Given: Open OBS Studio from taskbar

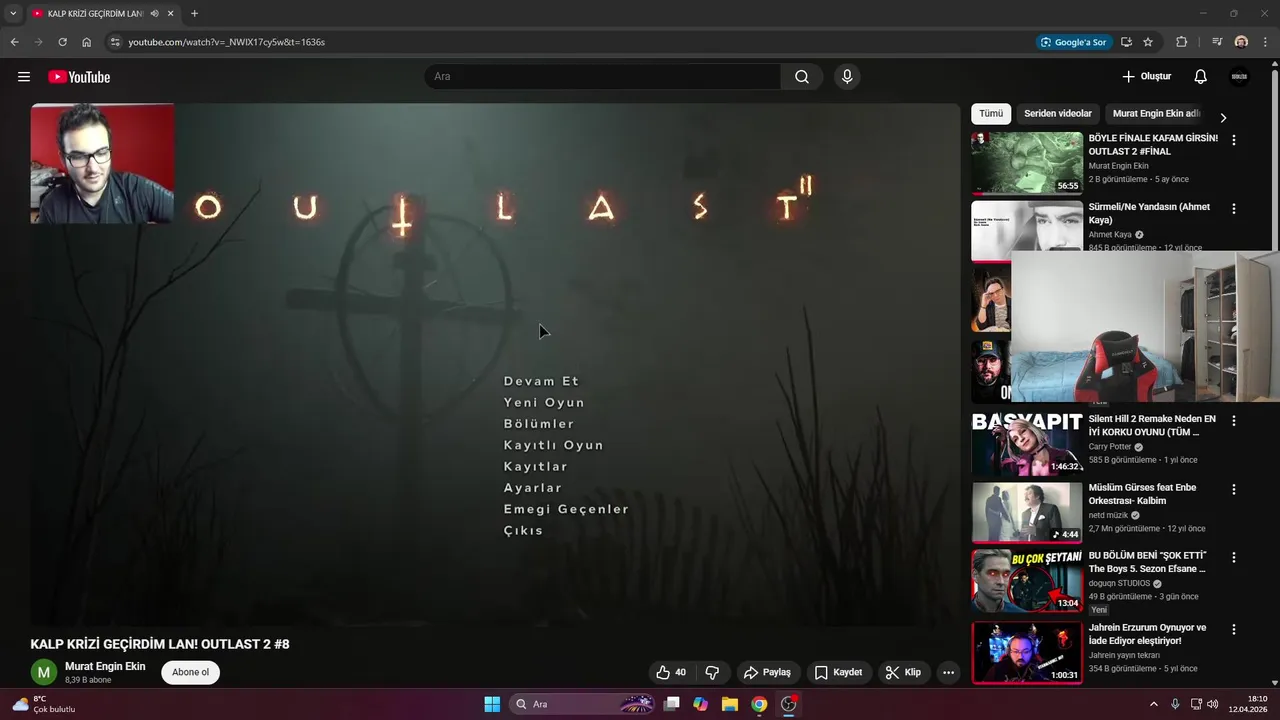Looking at the screenshot, I should (789, 704).
